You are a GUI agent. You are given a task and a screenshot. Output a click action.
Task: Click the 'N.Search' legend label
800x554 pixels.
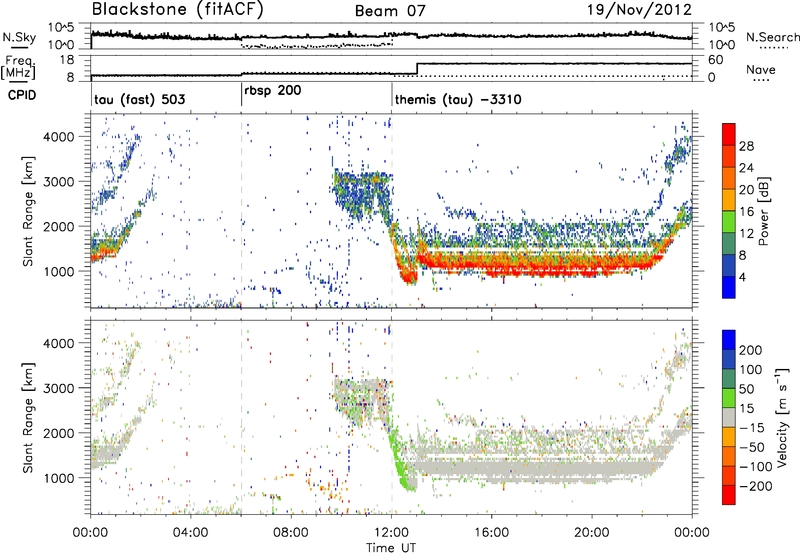(x=772, y=37)
